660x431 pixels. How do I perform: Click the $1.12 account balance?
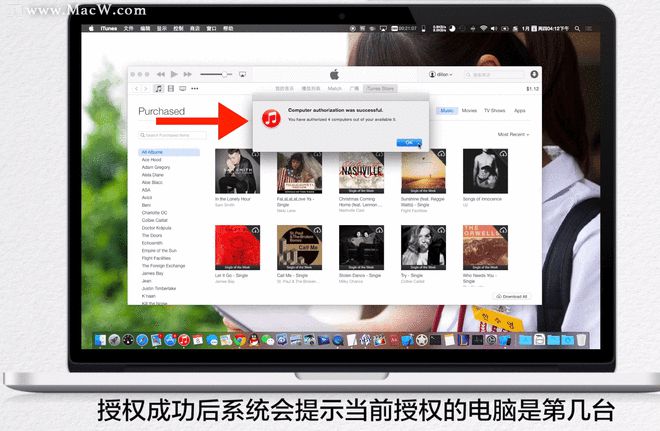(532, 89)
